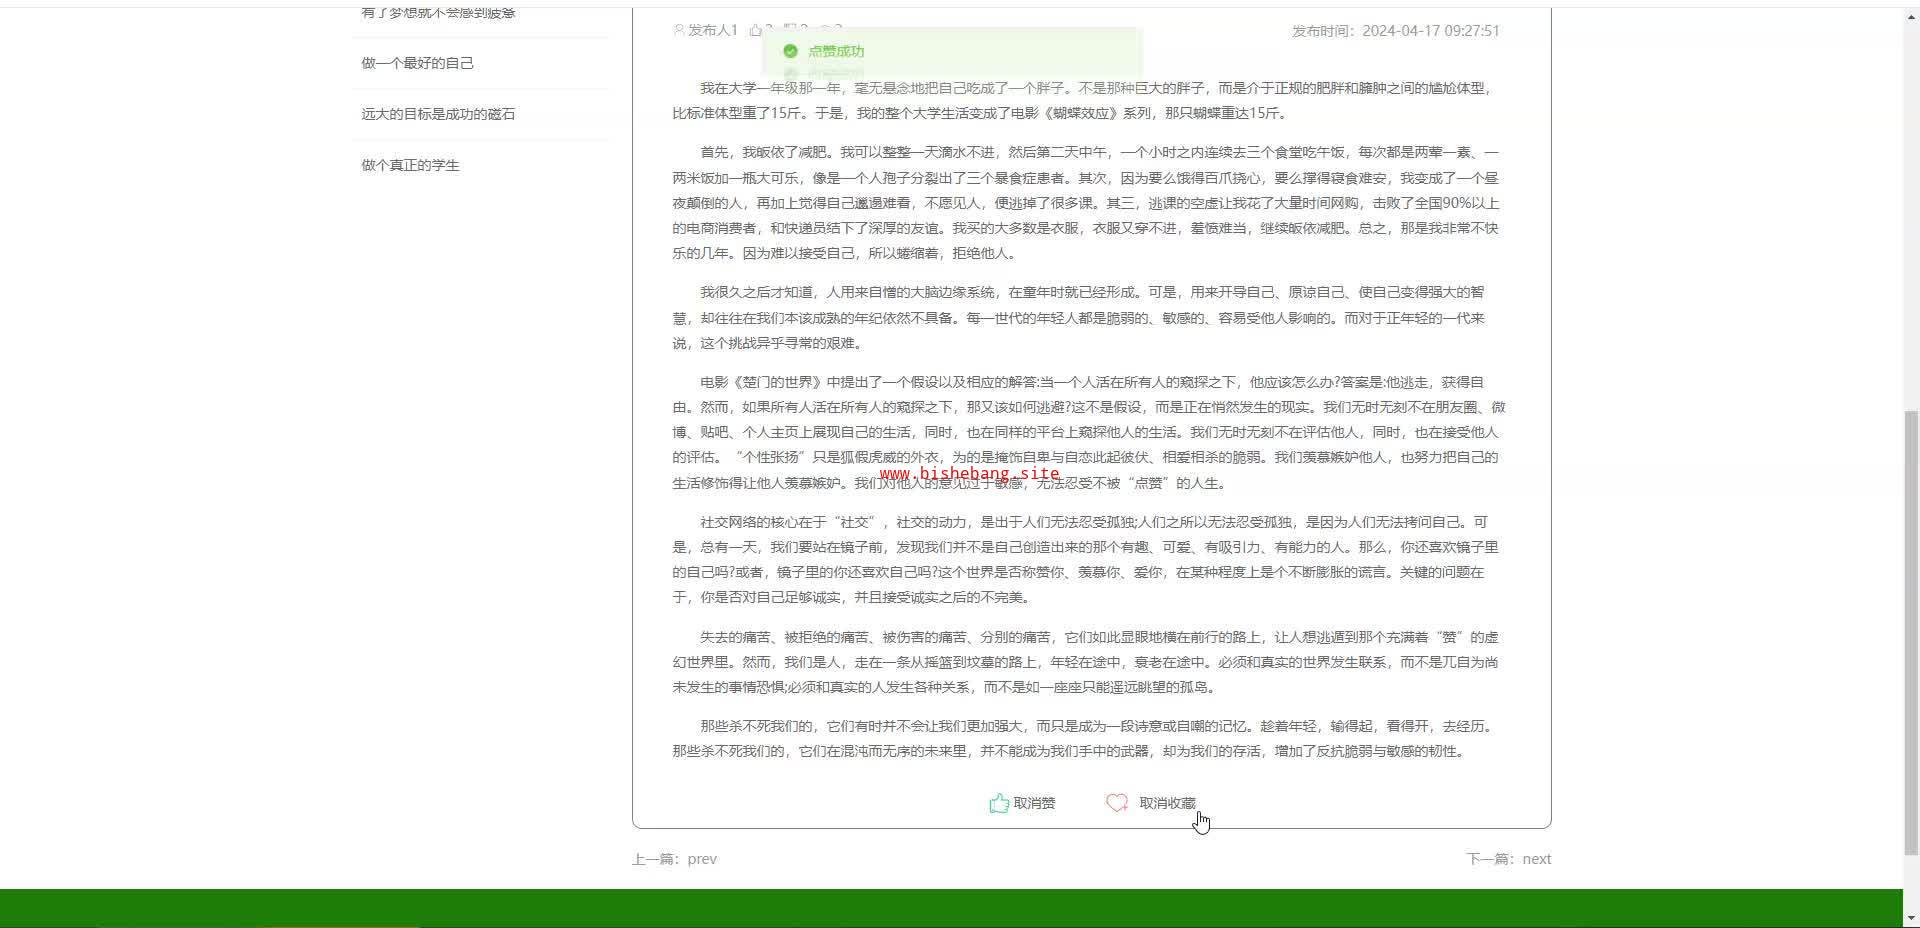Open sidebar article 有了梦想就不会感到疲惫
1920x928 pixels.
(x=438, y=13)
